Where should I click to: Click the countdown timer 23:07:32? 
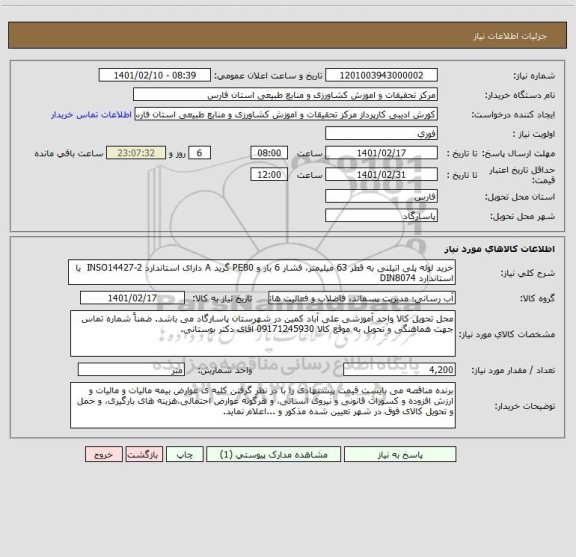coord(136,153)
